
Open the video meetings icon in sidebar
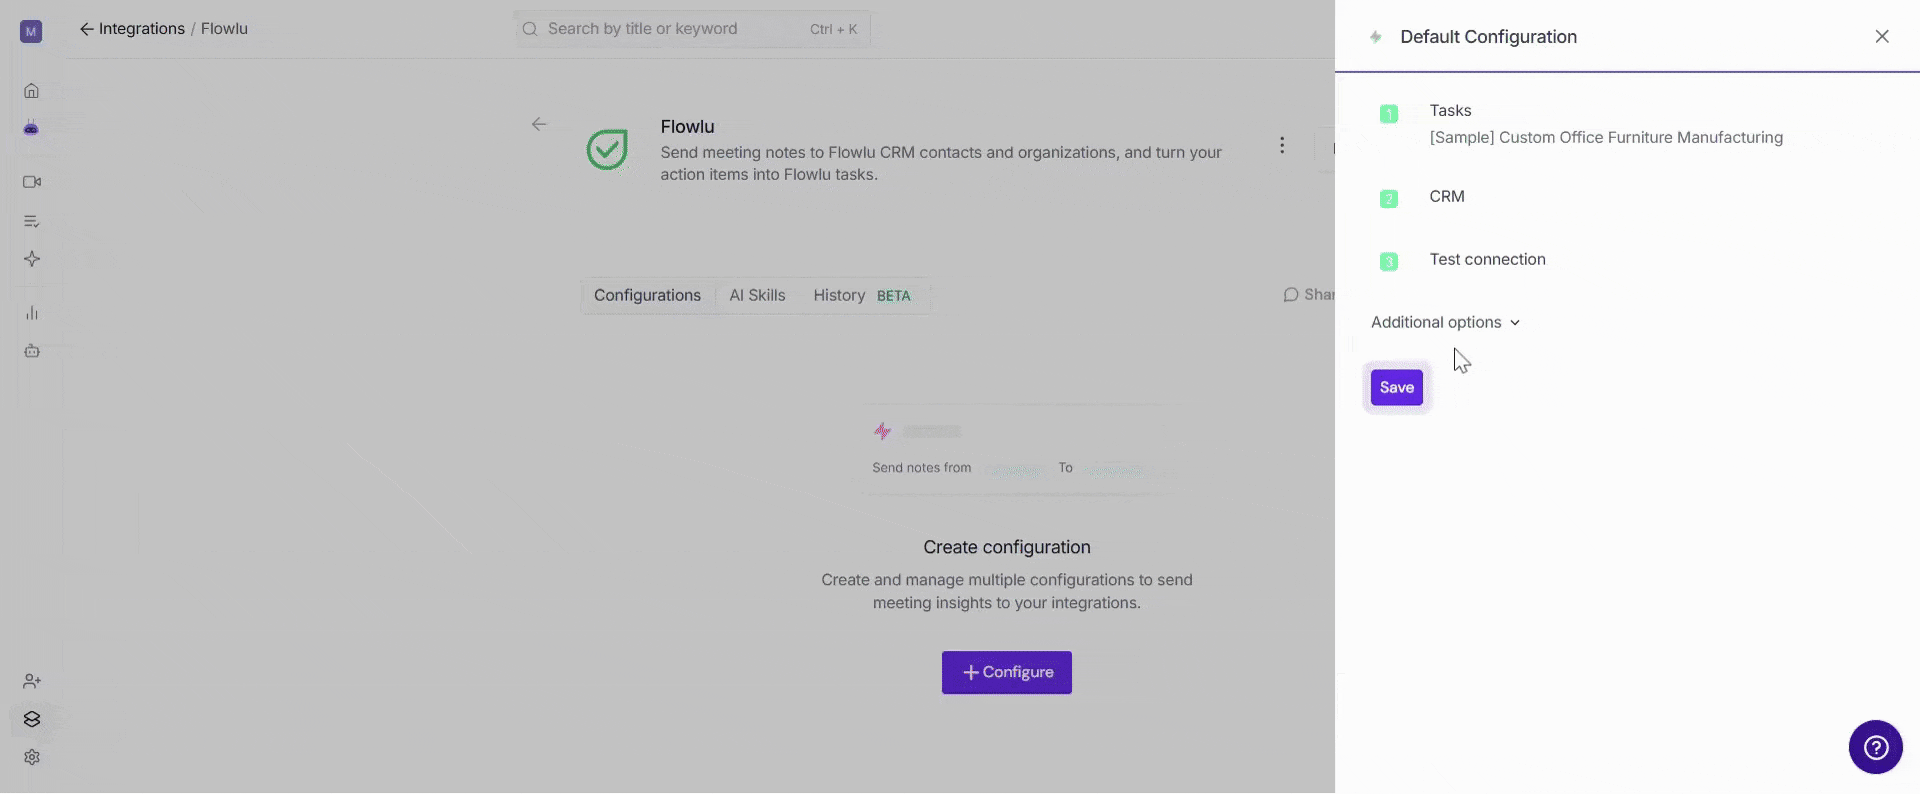(x=31, y=182)
